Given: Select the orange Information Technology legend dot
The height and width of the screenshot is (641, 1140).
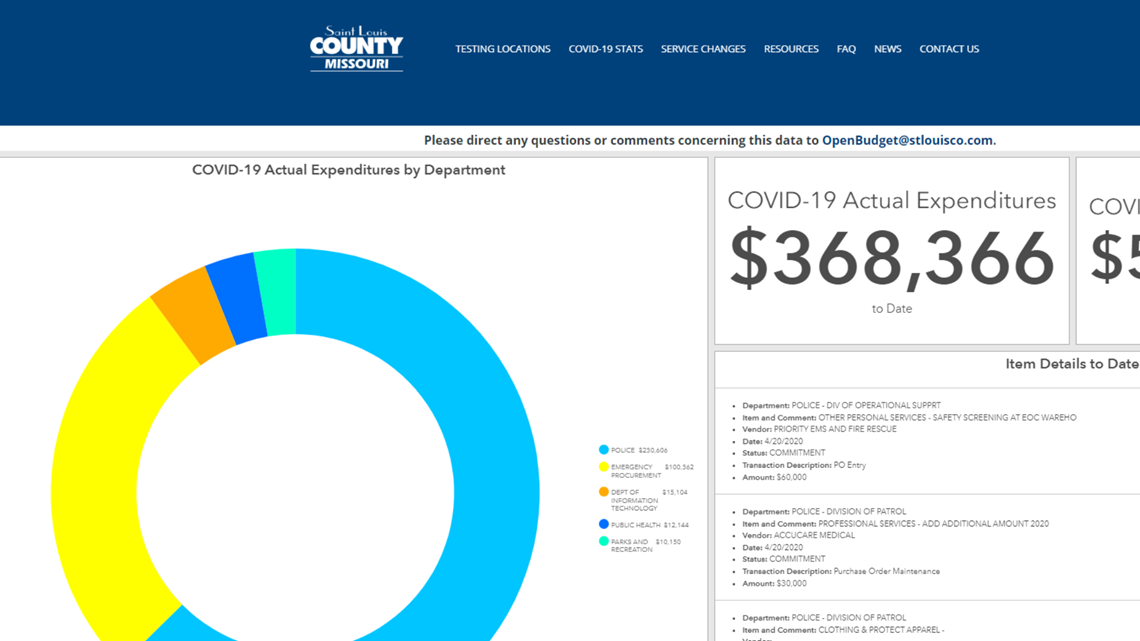Looking at the screenshot, I should click(604, 492).
